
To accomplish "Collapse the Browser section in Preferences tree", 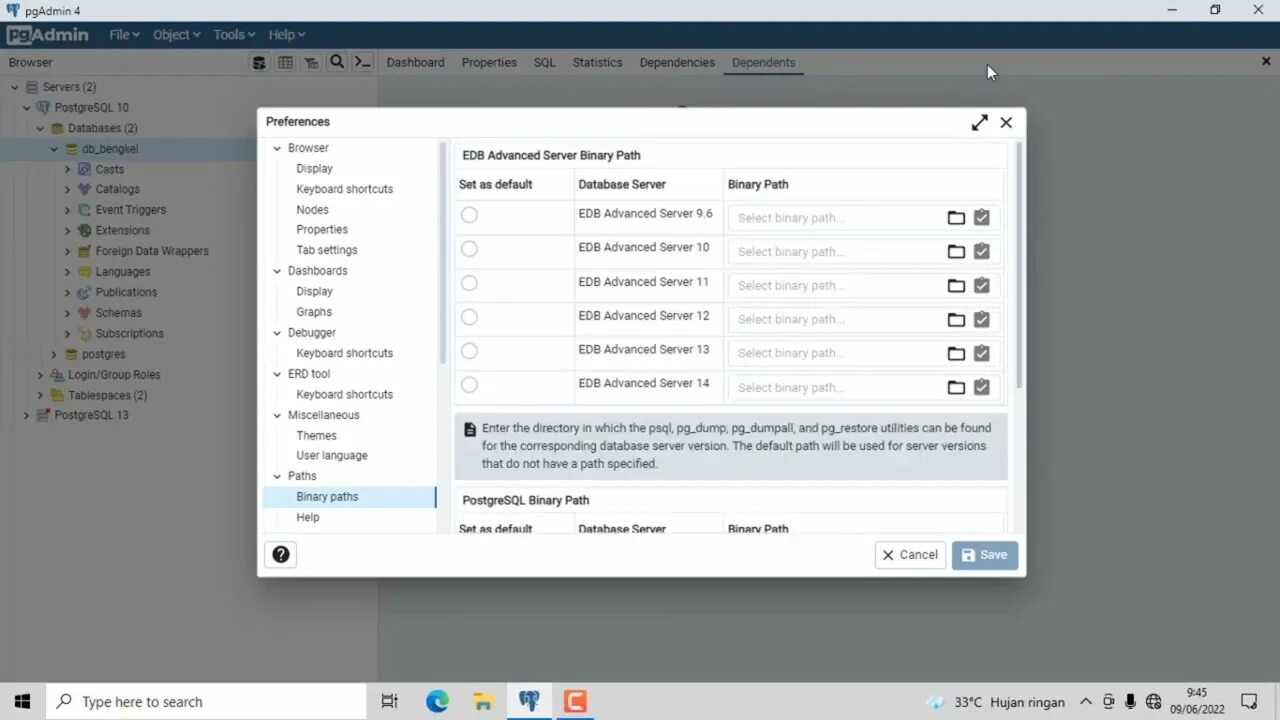I will [277, 148].
